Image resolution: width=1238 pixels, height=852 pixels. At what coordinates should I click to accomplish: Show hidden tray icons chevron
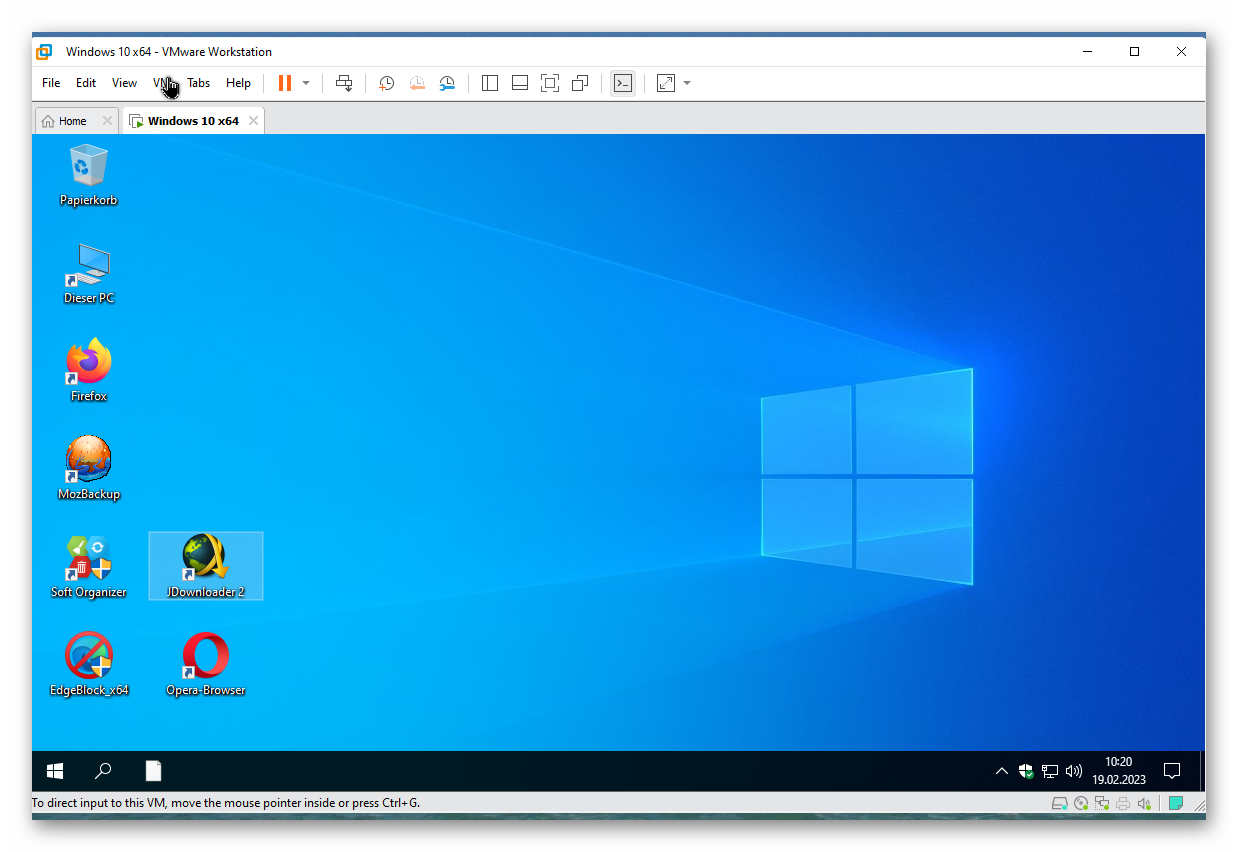click(1002, 771)
